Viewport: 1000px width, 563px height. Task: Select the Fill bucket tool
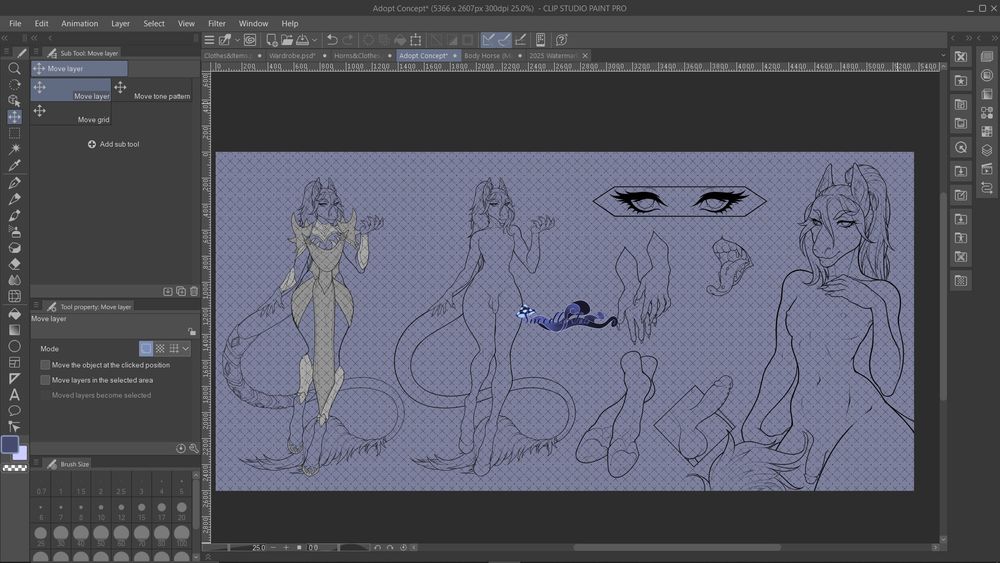click(x=14, y=313)
